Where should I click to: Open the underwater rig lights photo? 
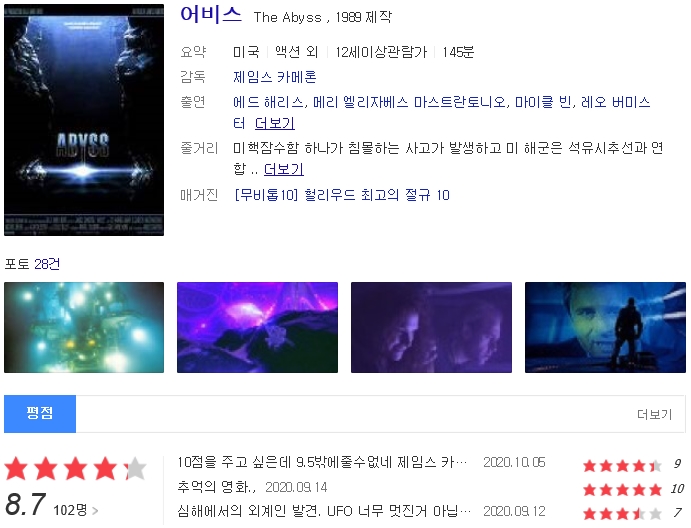[84, 327]
